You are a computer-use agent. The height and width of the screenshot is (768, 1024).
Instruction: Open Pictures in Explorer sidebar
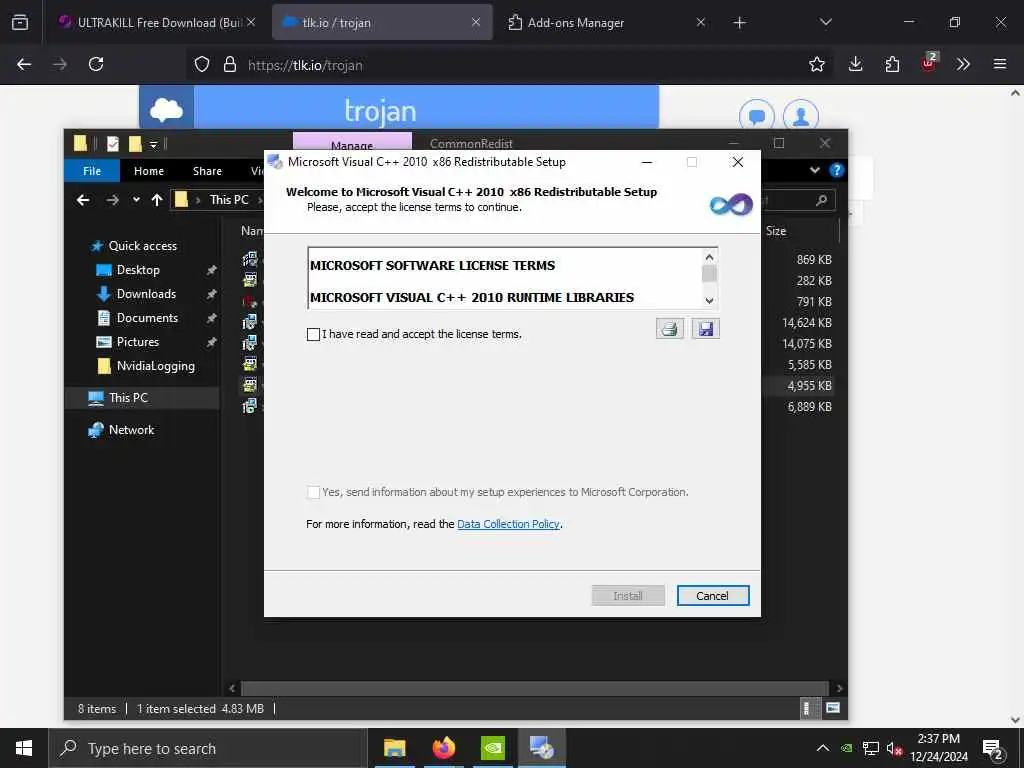tap(138, 342)
